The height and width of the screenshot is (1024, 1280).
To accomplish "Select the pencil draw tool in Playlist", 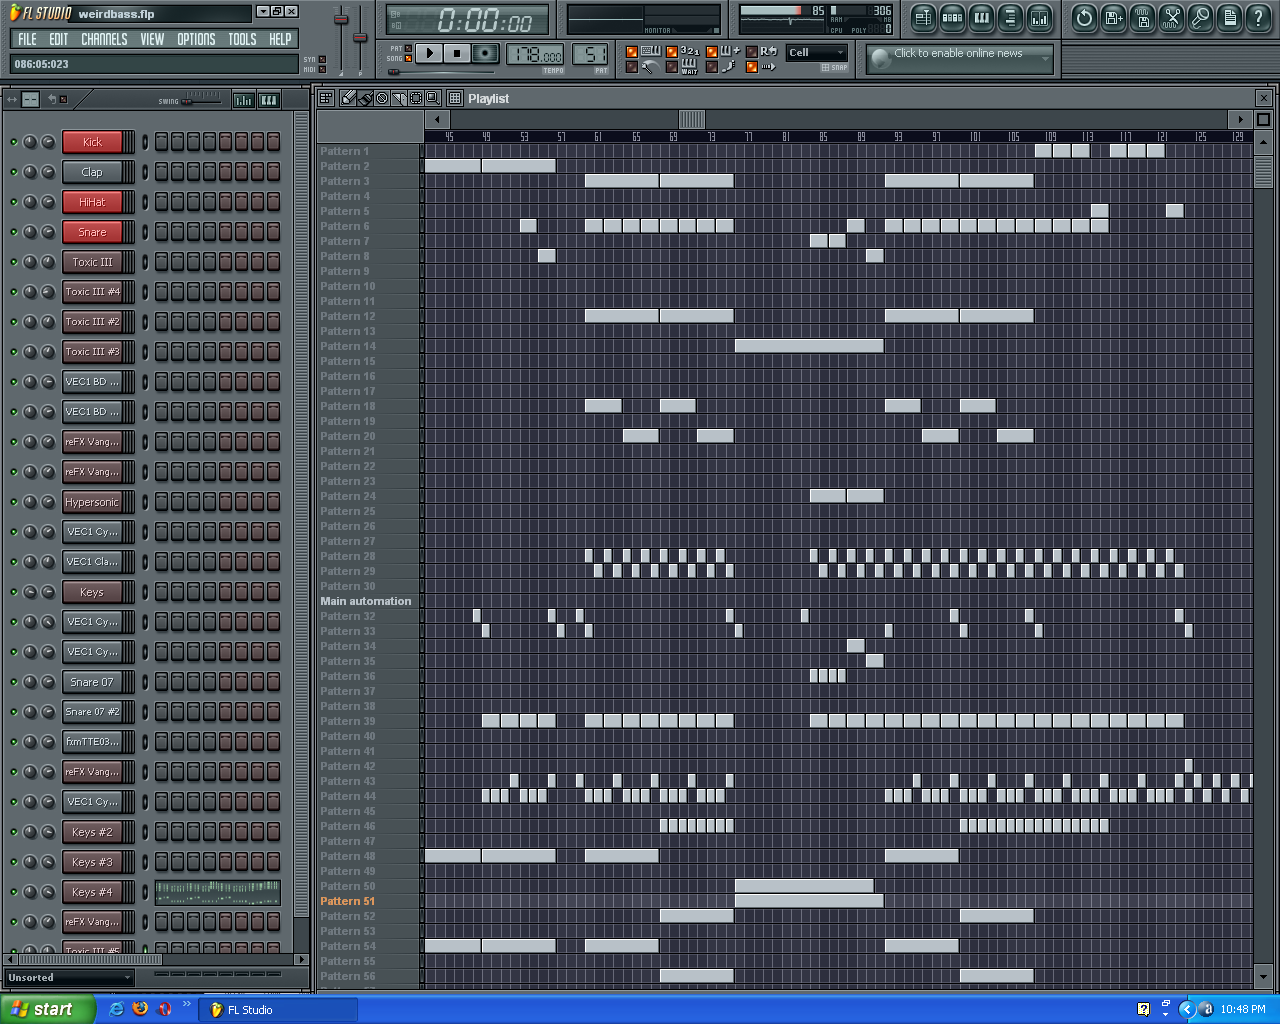I will pos(347,98).
